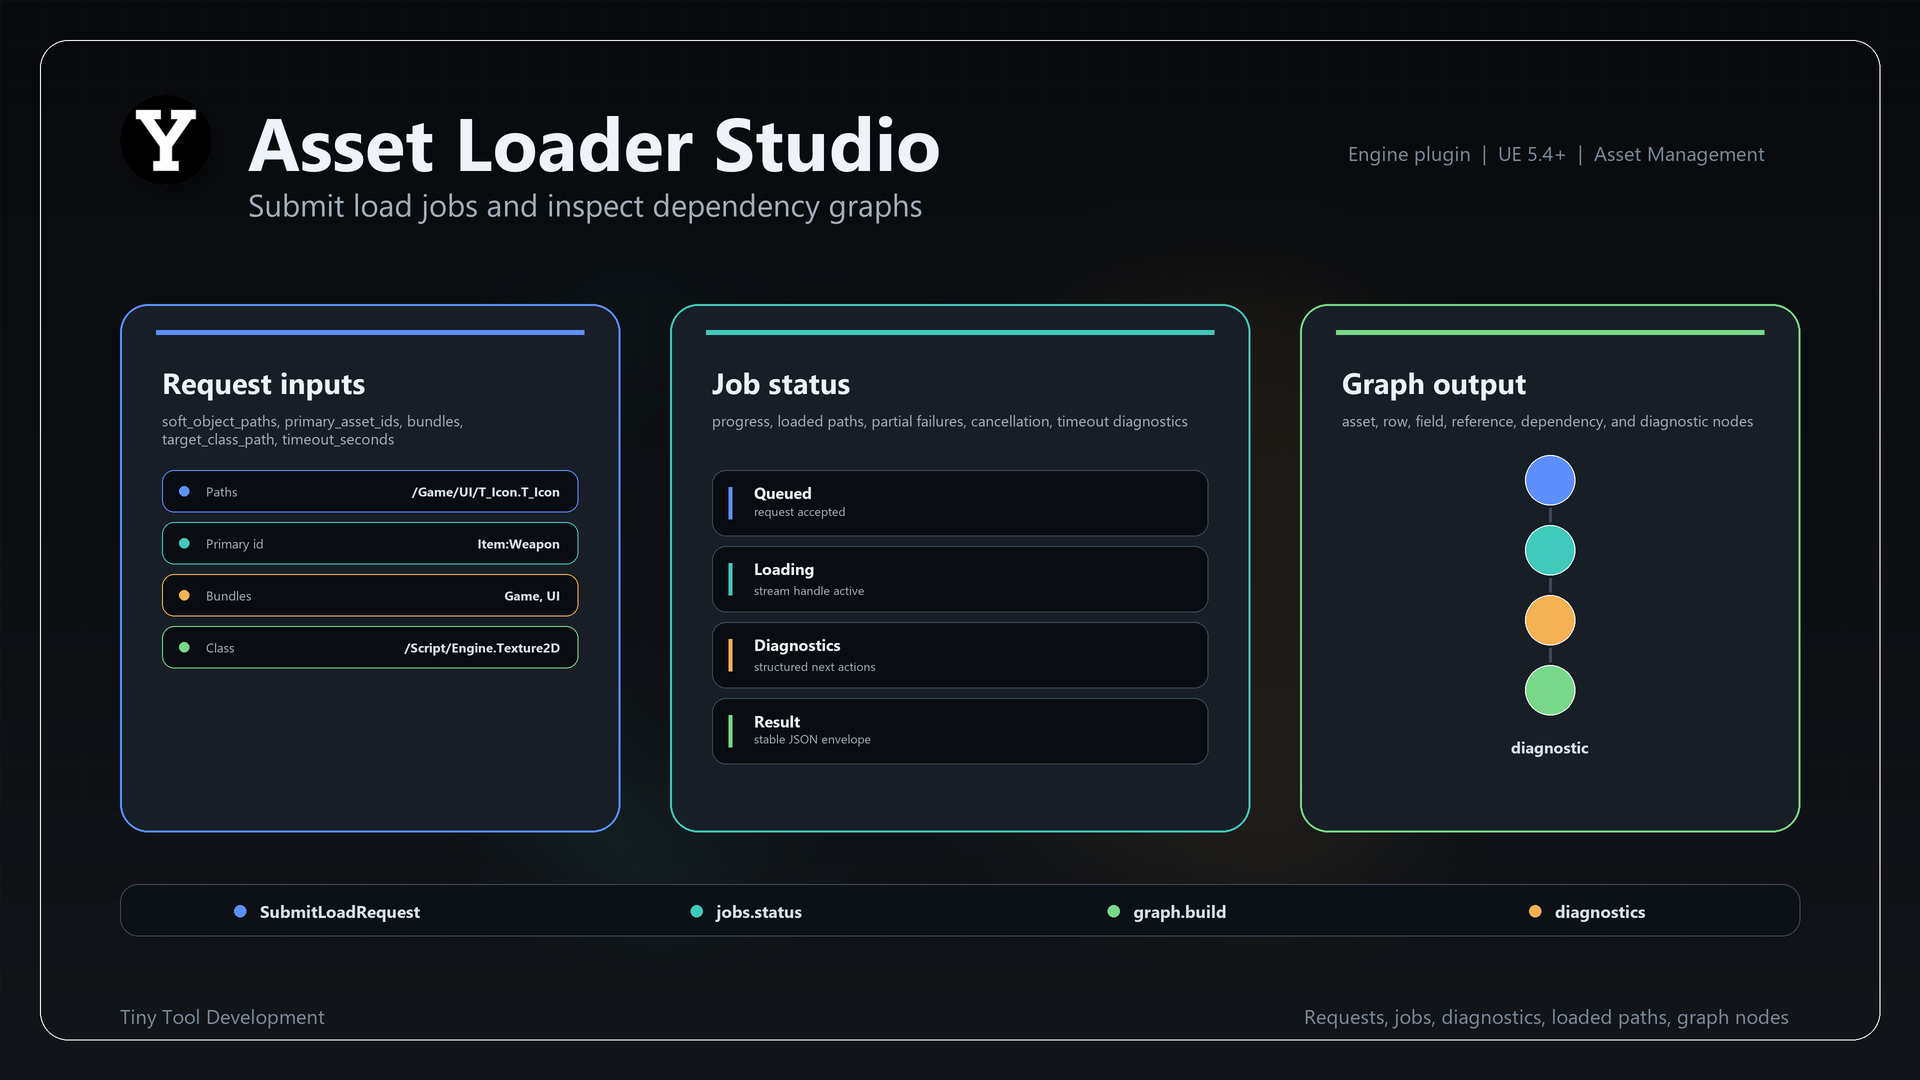Image resolution: width=1920 pixels, height=1080 pixels.
Task: Click the blue graph node circle
Action: (x=1550, y=480)
